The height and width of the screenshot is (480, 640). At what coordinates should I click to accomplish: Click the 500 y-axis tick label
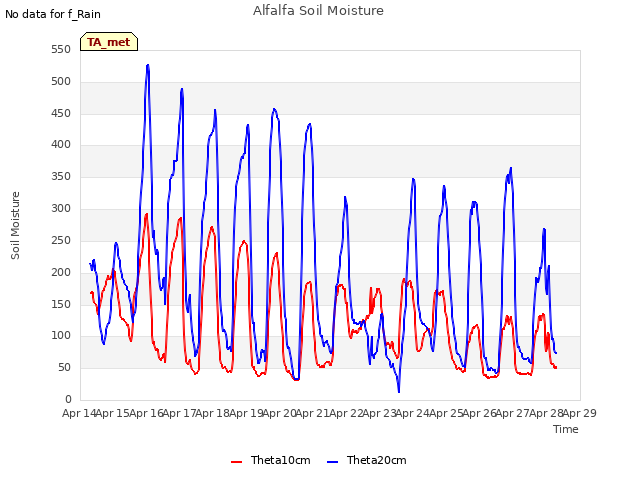[61, 81]
